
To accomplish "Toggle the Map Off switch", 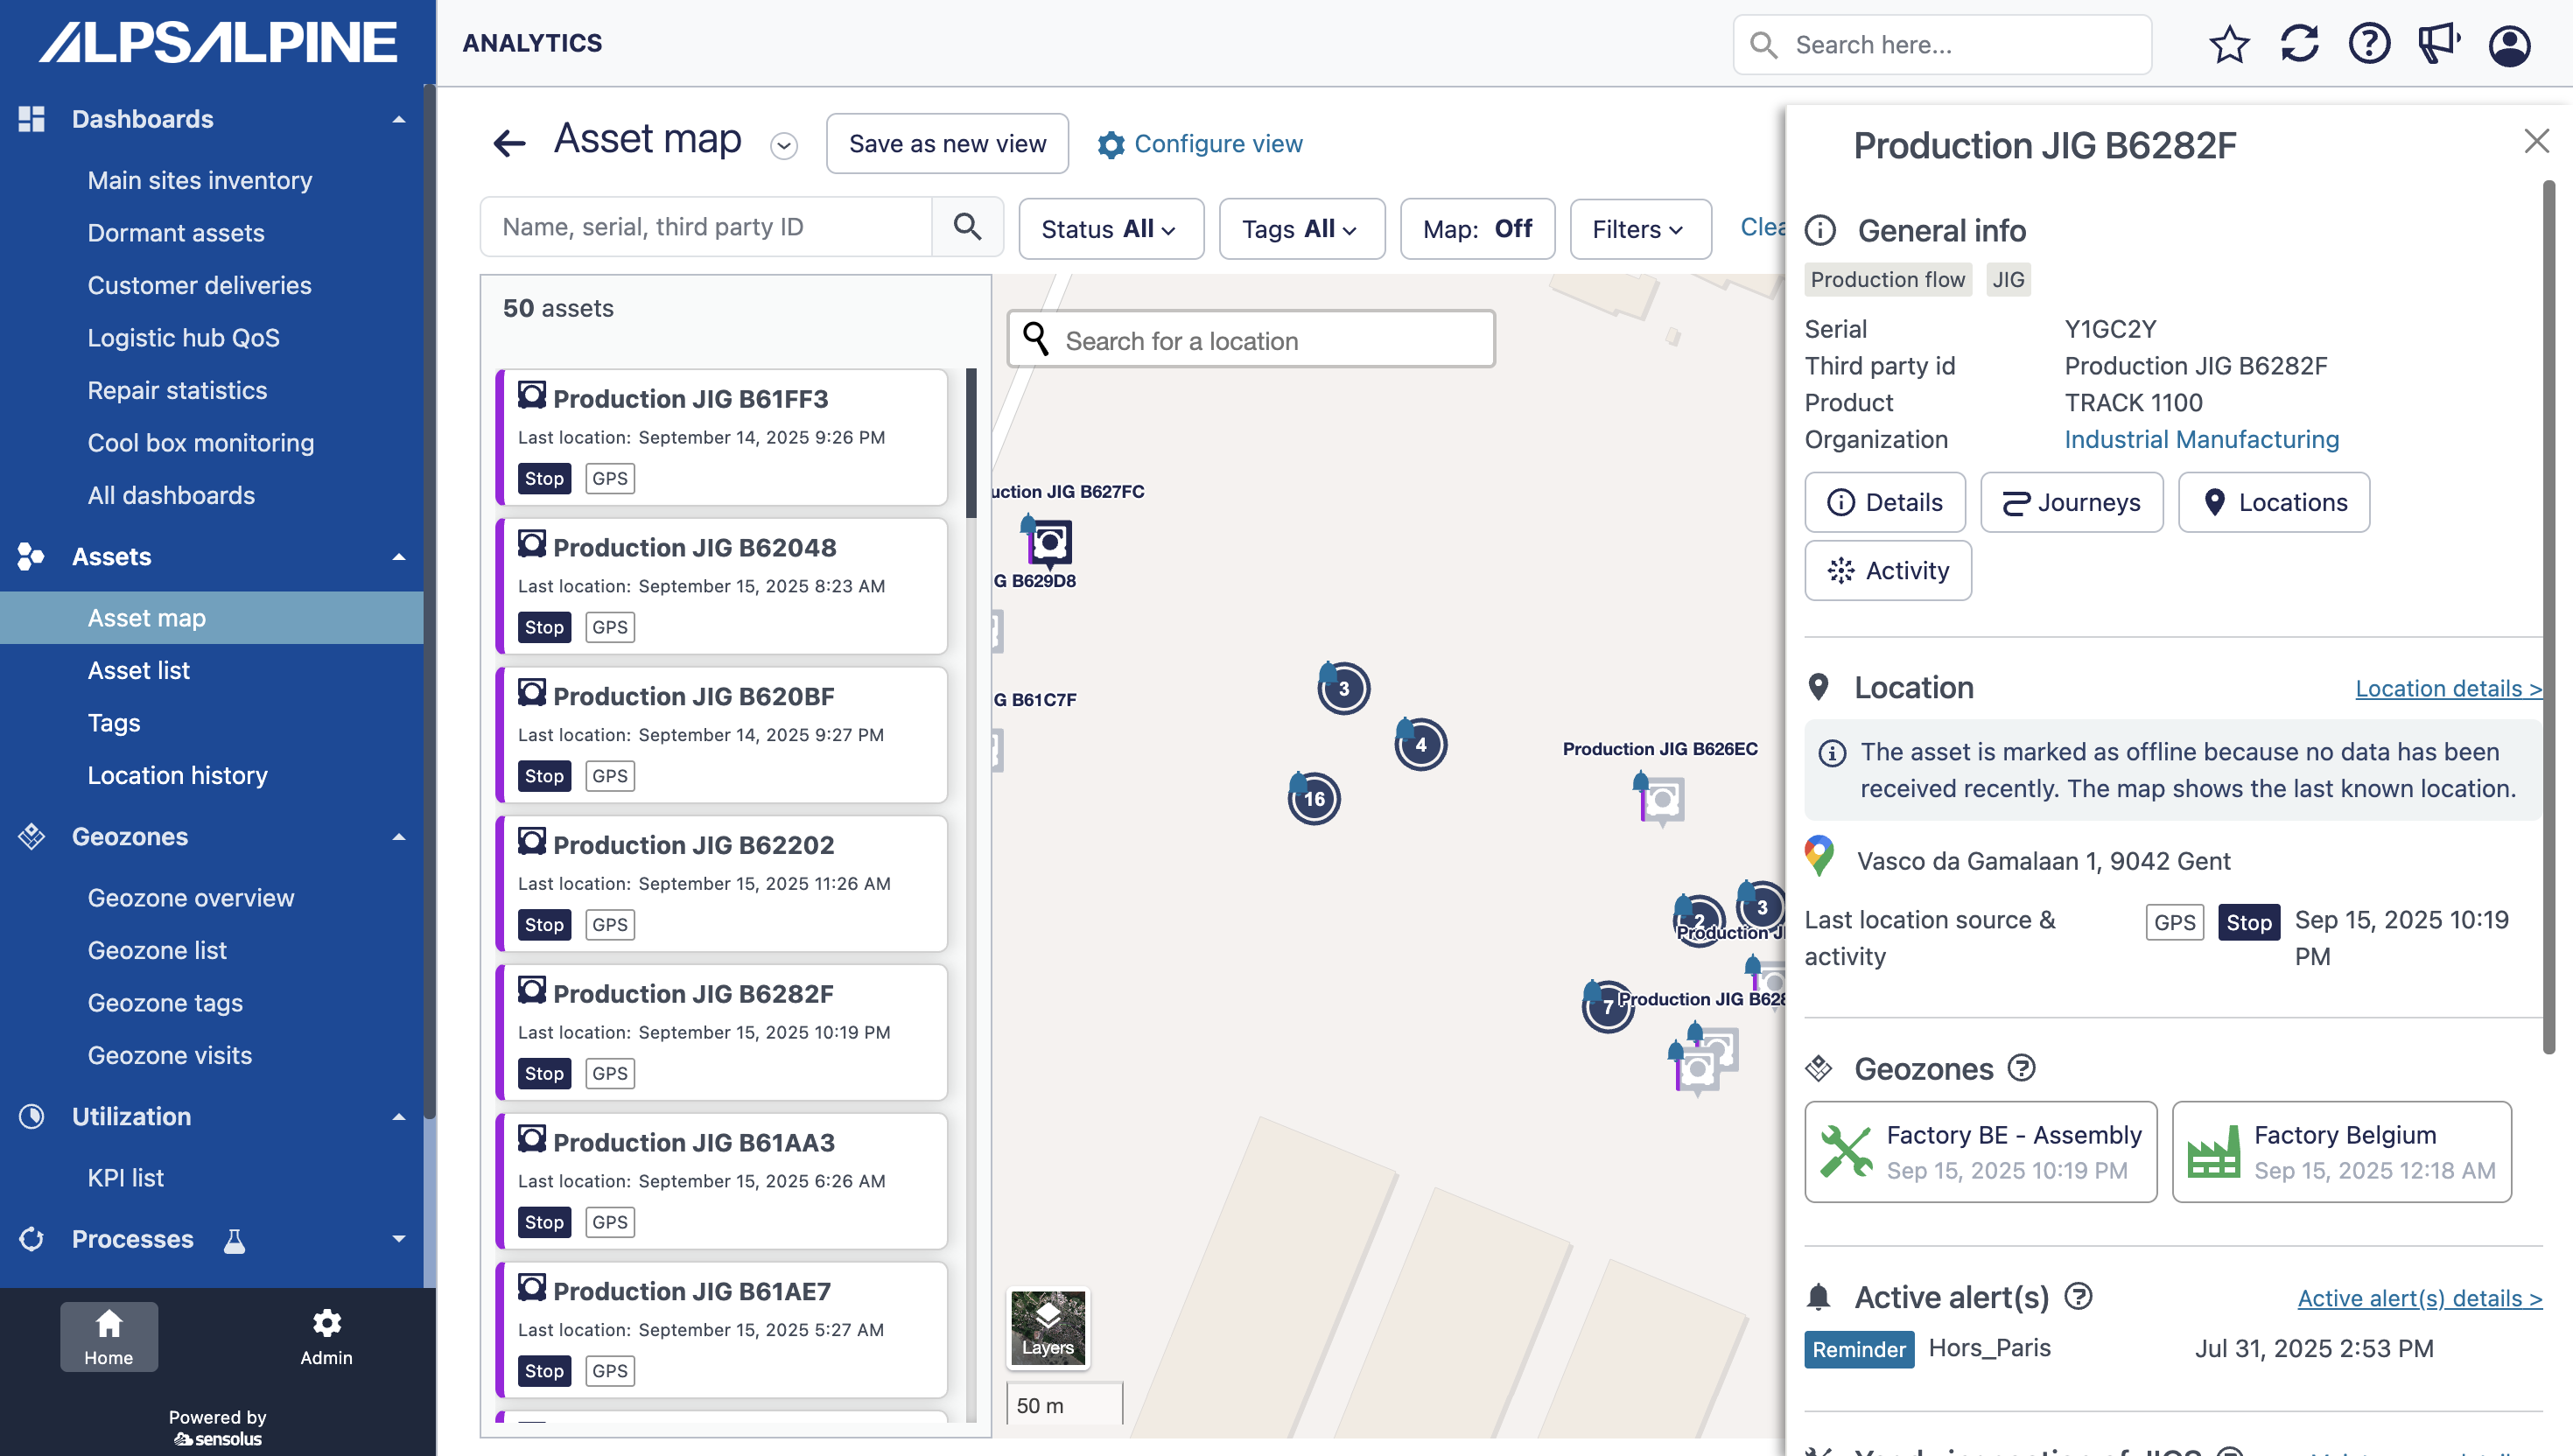I will (x=1477, y=229).
